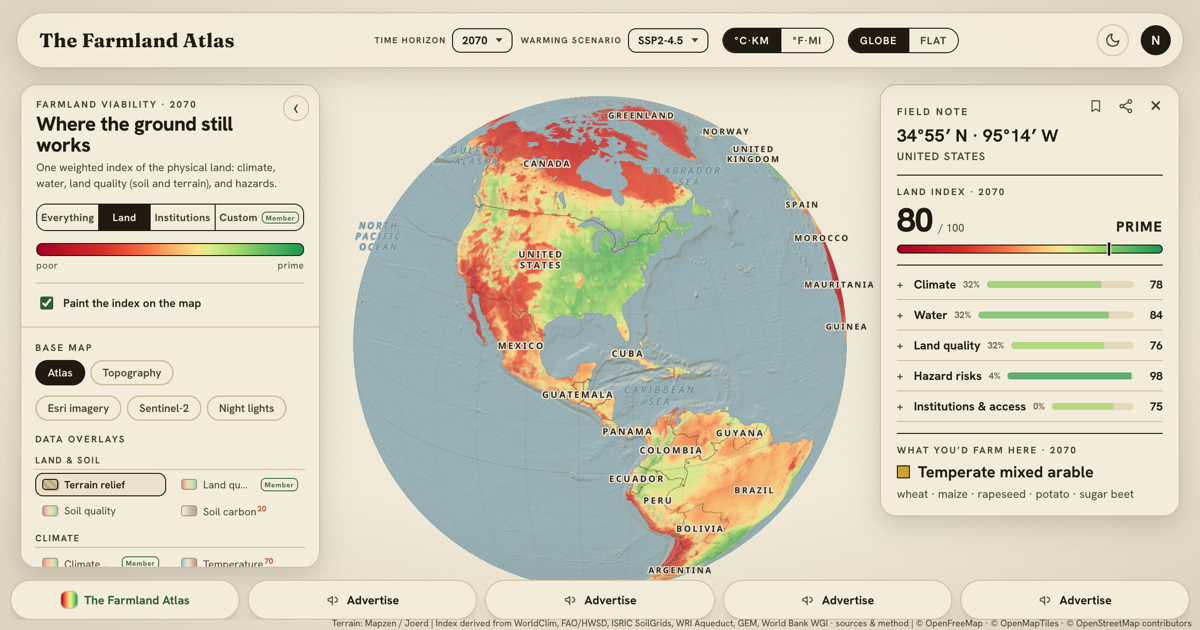Click the Land Index score gradient bar
This screenshot has height=630, width=1200.
[1030, 250]
